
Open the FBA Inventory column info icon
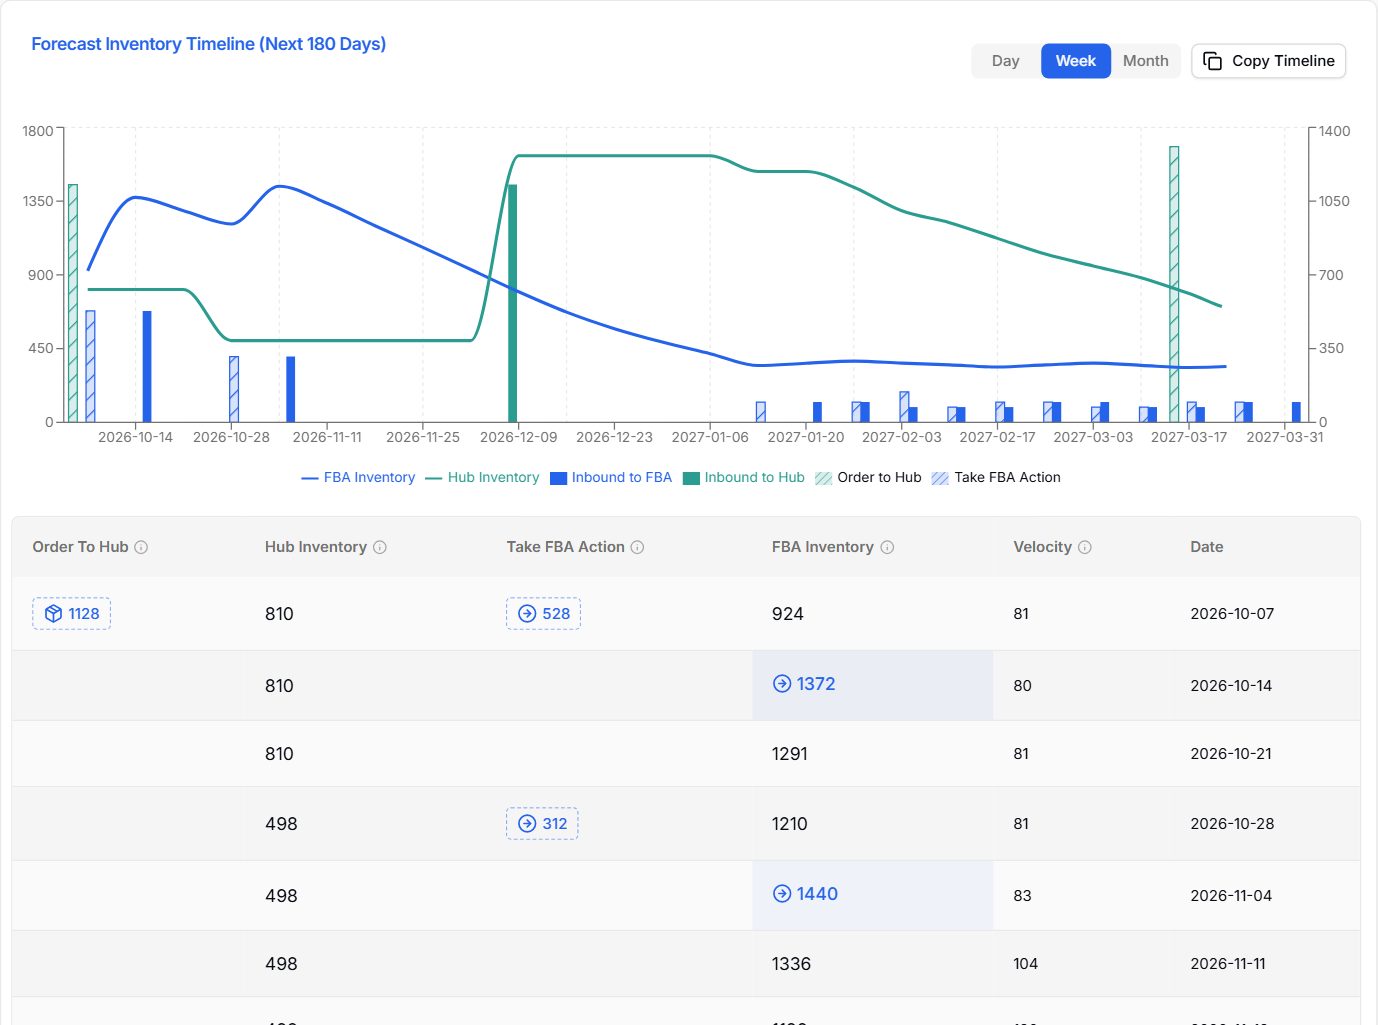887,547
